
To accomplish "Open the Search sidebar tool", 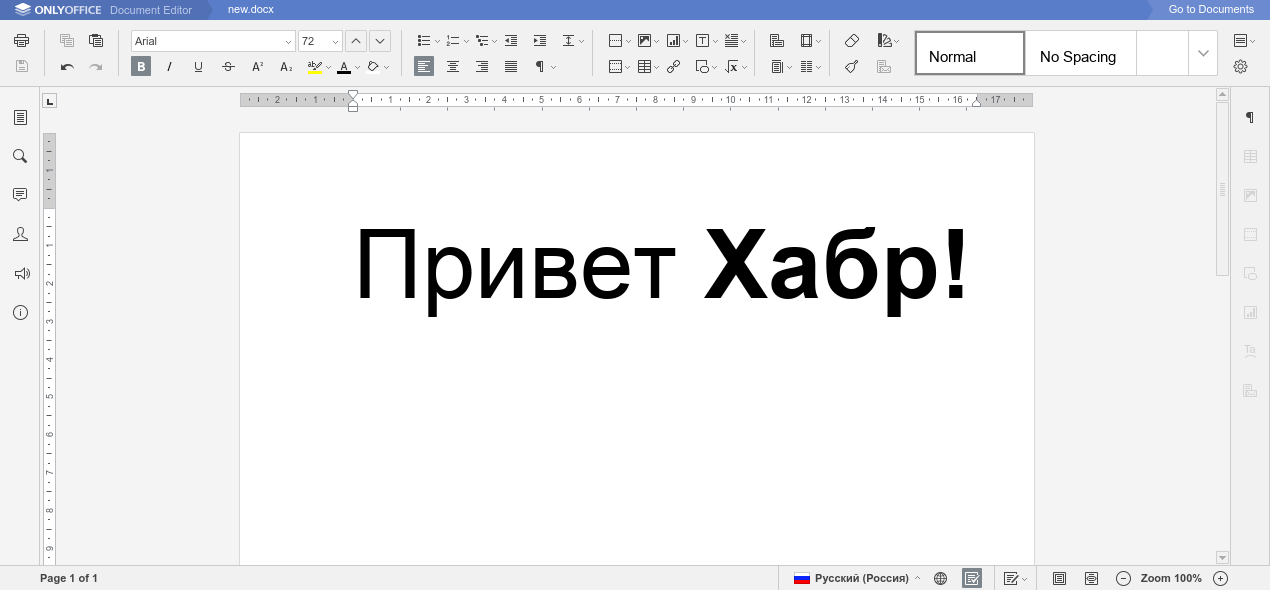I will tap(20, 156).
